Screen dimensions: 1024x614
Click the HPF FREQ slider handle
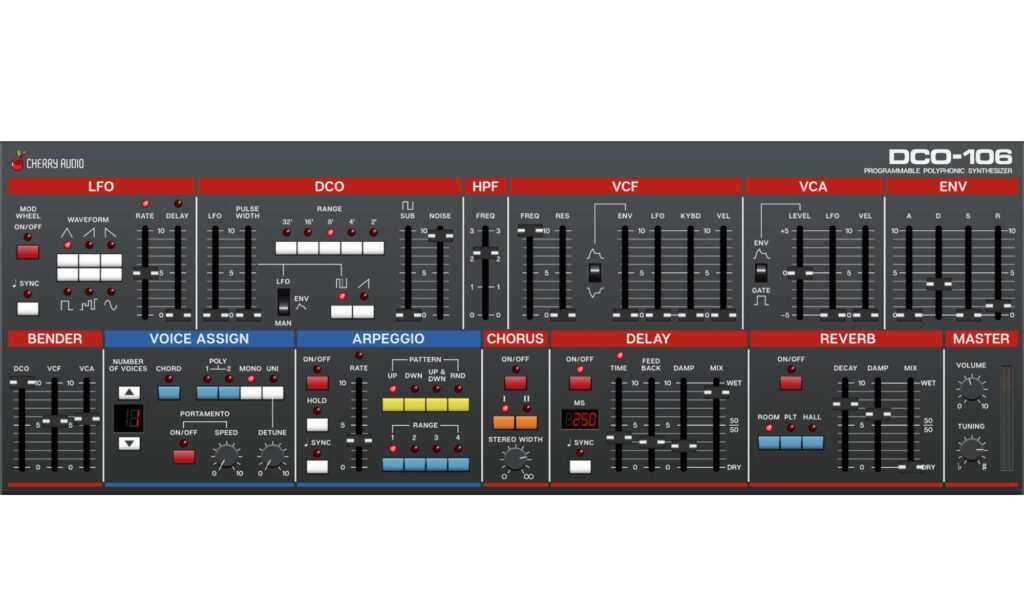coord(485,253)
